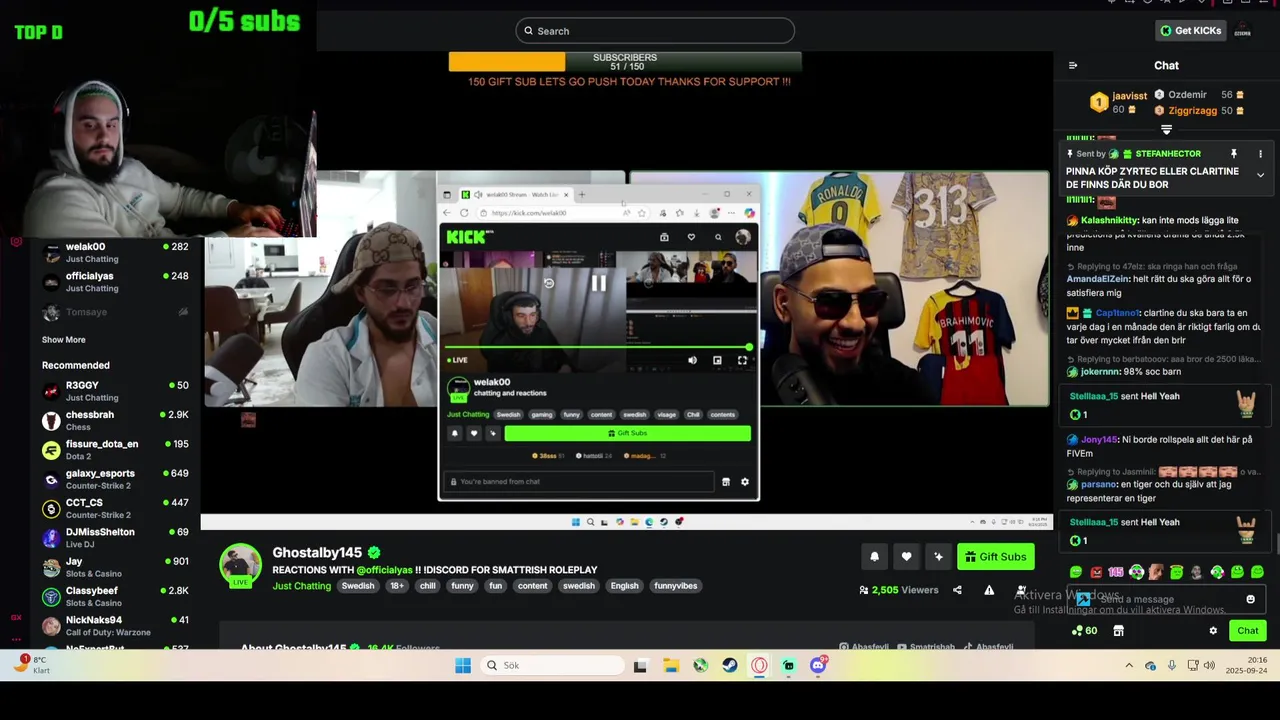1280x720 pixels.
Task: Open officialyas channel in sidebar
Action: [x=115, y=282]
